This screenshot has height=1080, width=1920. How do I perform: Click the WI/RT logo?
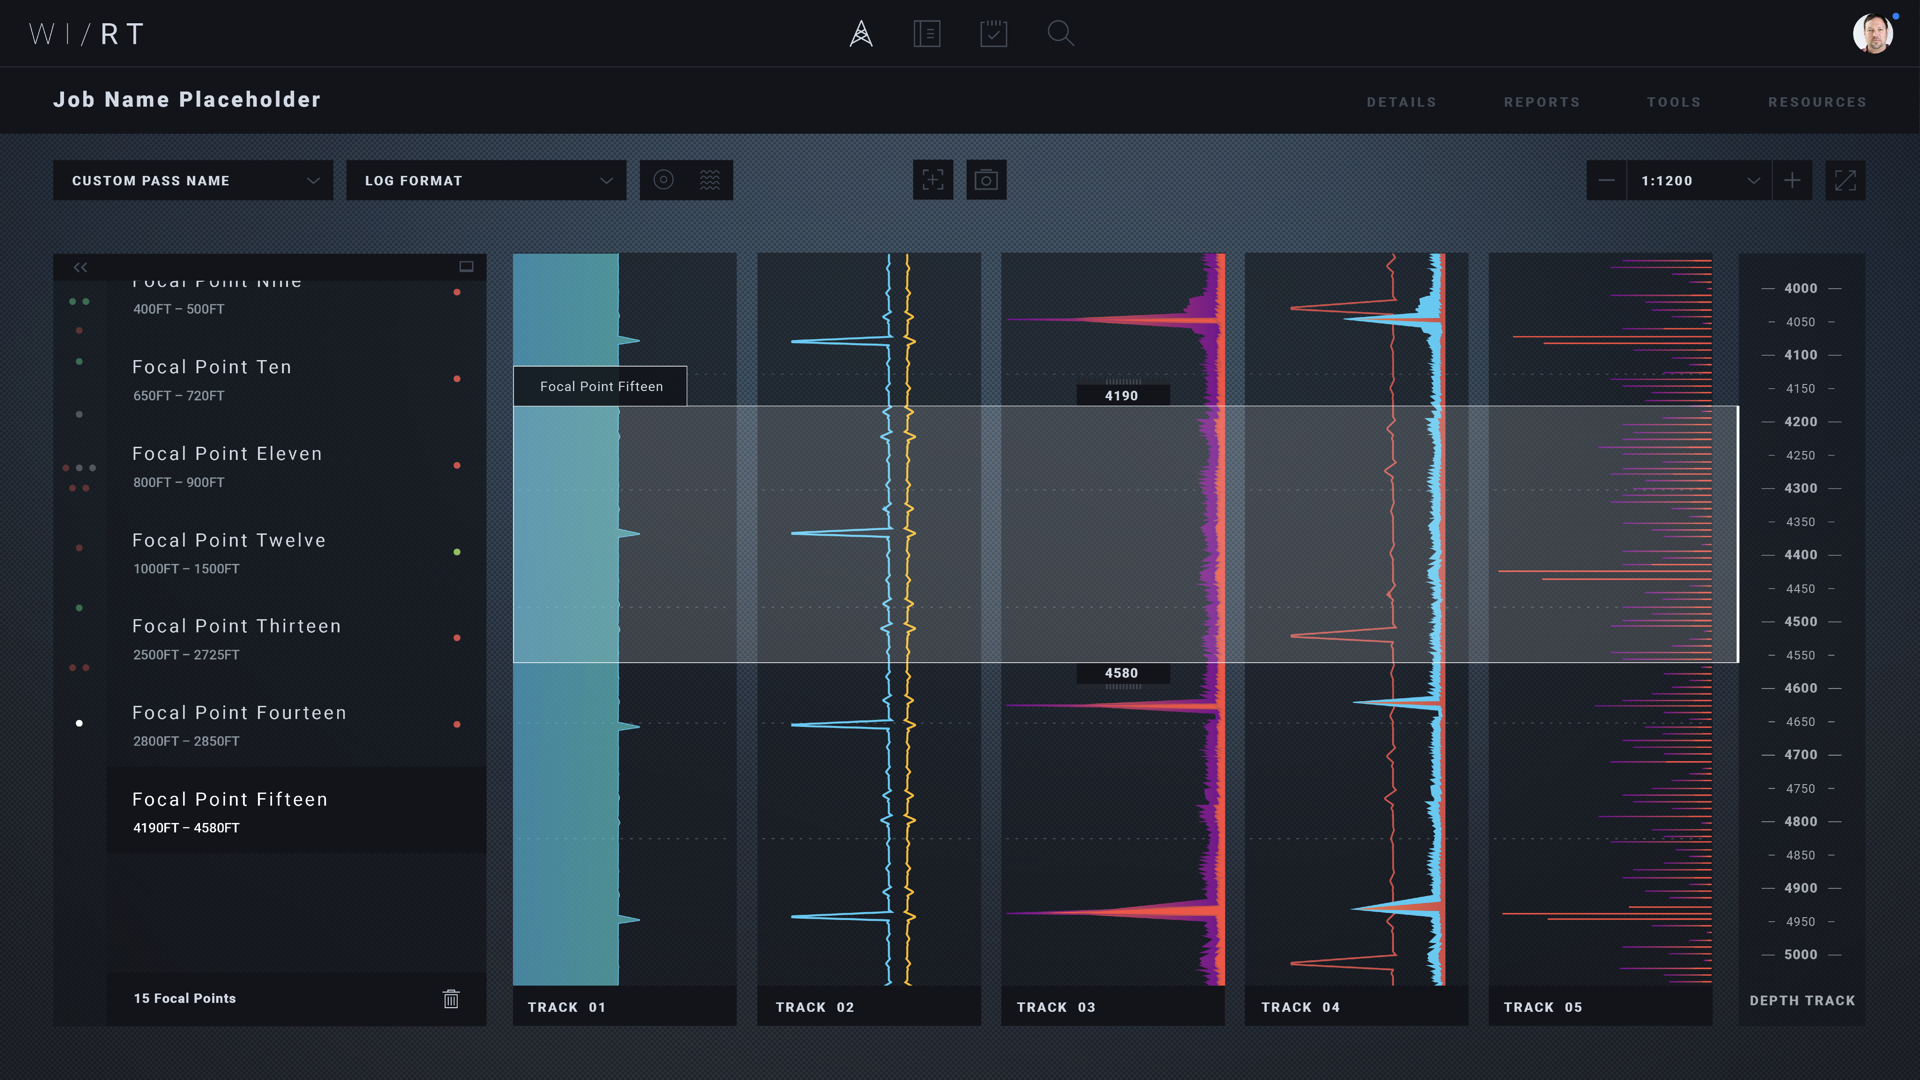tap(86, 34)
